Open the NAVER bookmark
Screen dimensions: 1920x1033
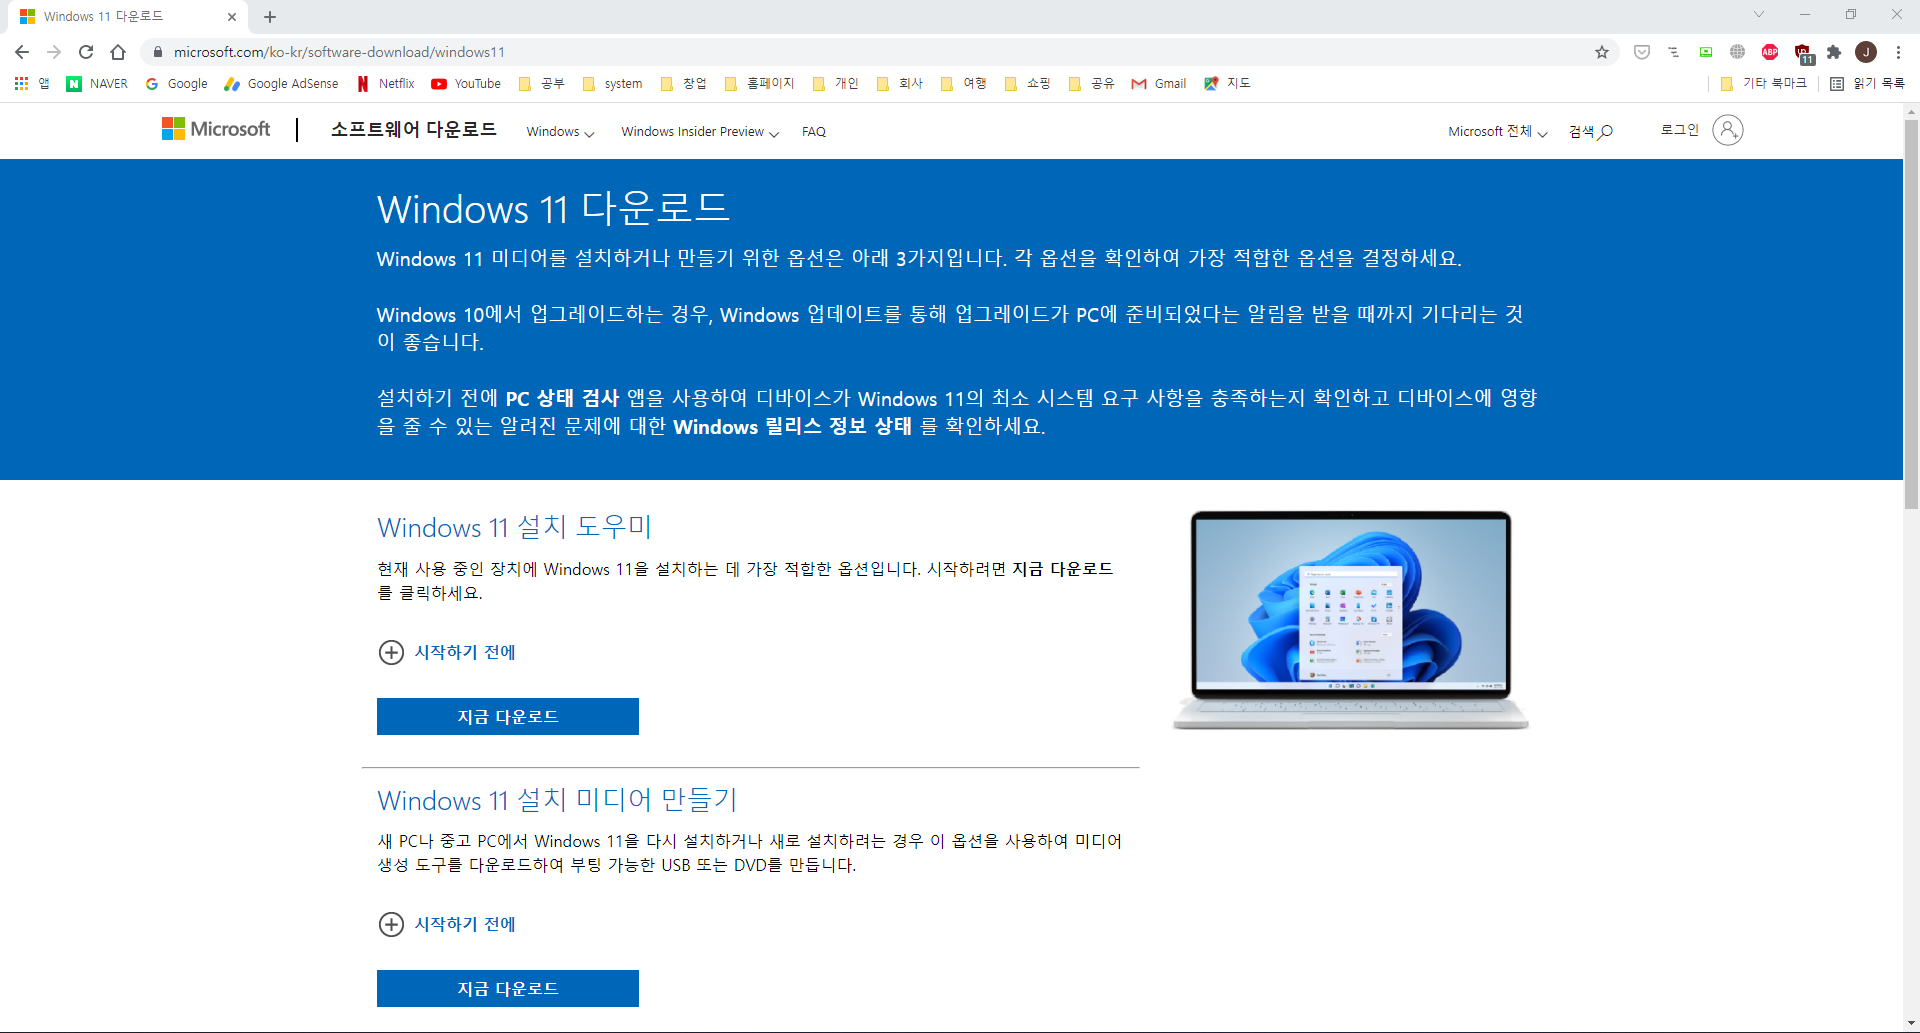[97, 84]
